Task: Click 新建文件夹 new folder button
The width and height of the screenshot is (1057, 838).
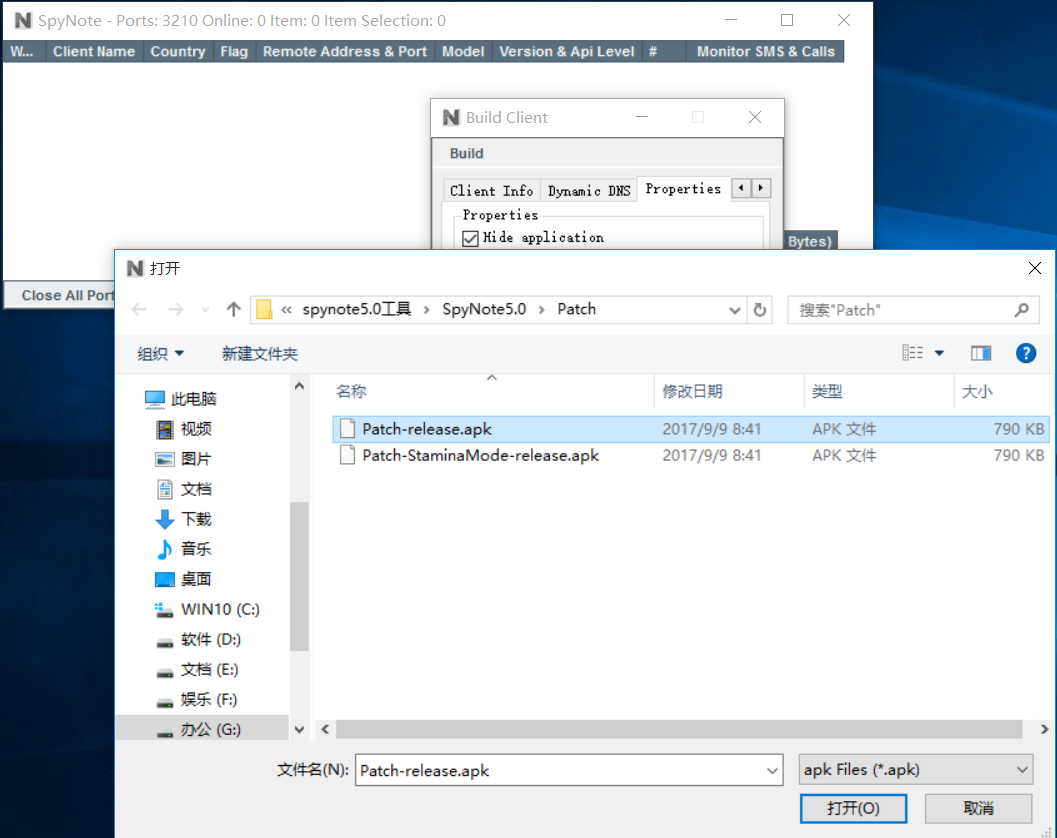Action: coord(260,353)
